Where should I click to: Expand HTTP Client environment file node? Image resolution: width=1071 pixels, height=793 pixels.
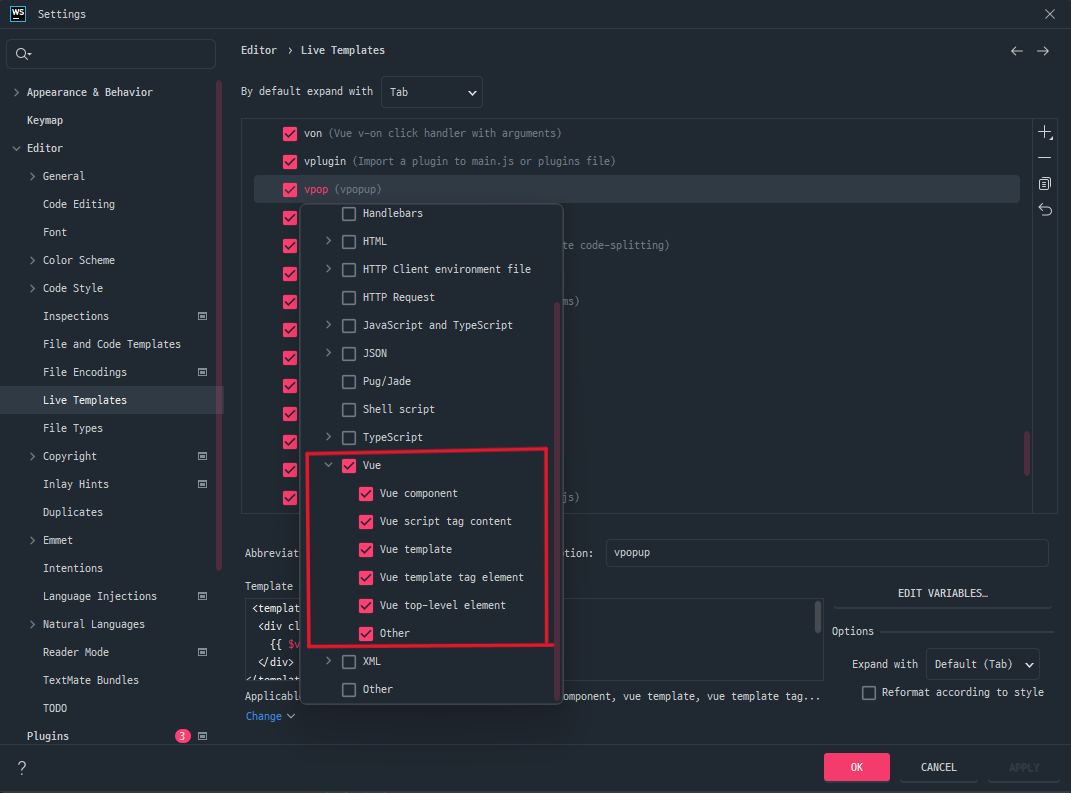coord(329,269)
